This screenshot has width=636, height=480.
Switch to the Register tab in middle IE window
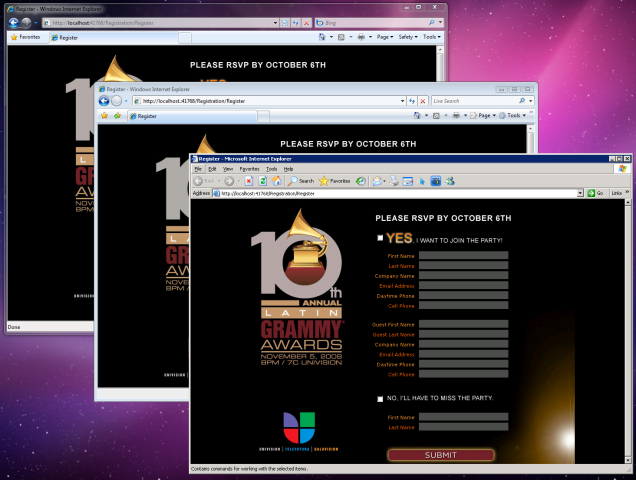pos(145,116)
